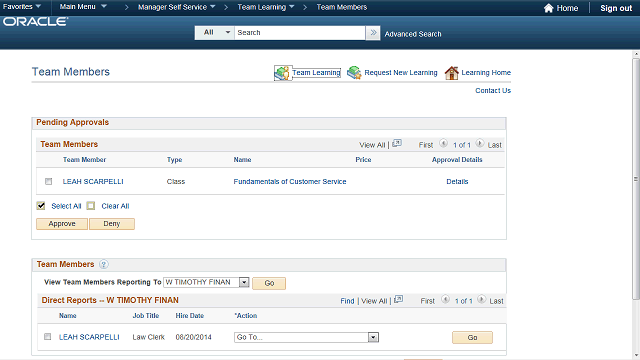Click the Contact Us link

point(493,91)
